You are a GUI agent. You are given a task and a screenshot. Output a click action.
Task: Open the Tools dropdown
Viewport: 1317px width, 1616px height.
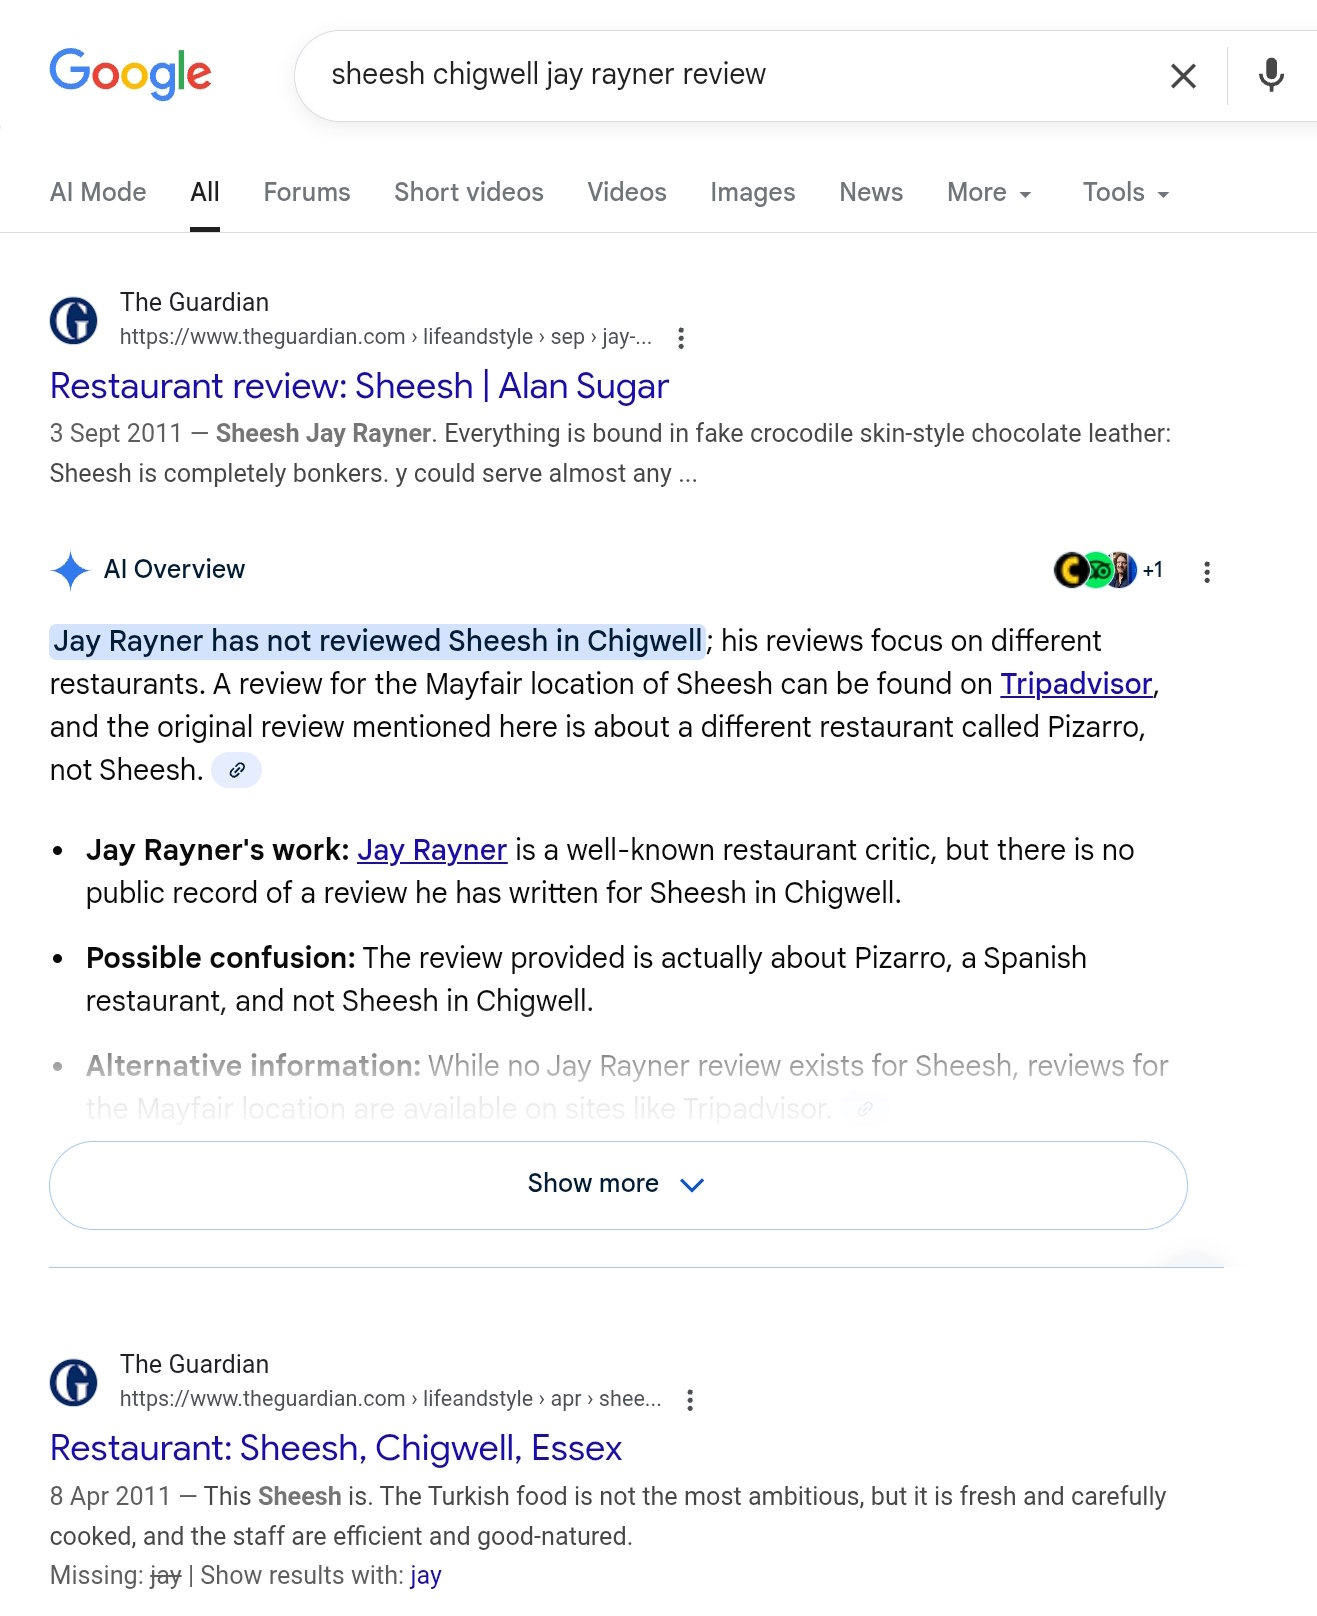click(1125, 193)
